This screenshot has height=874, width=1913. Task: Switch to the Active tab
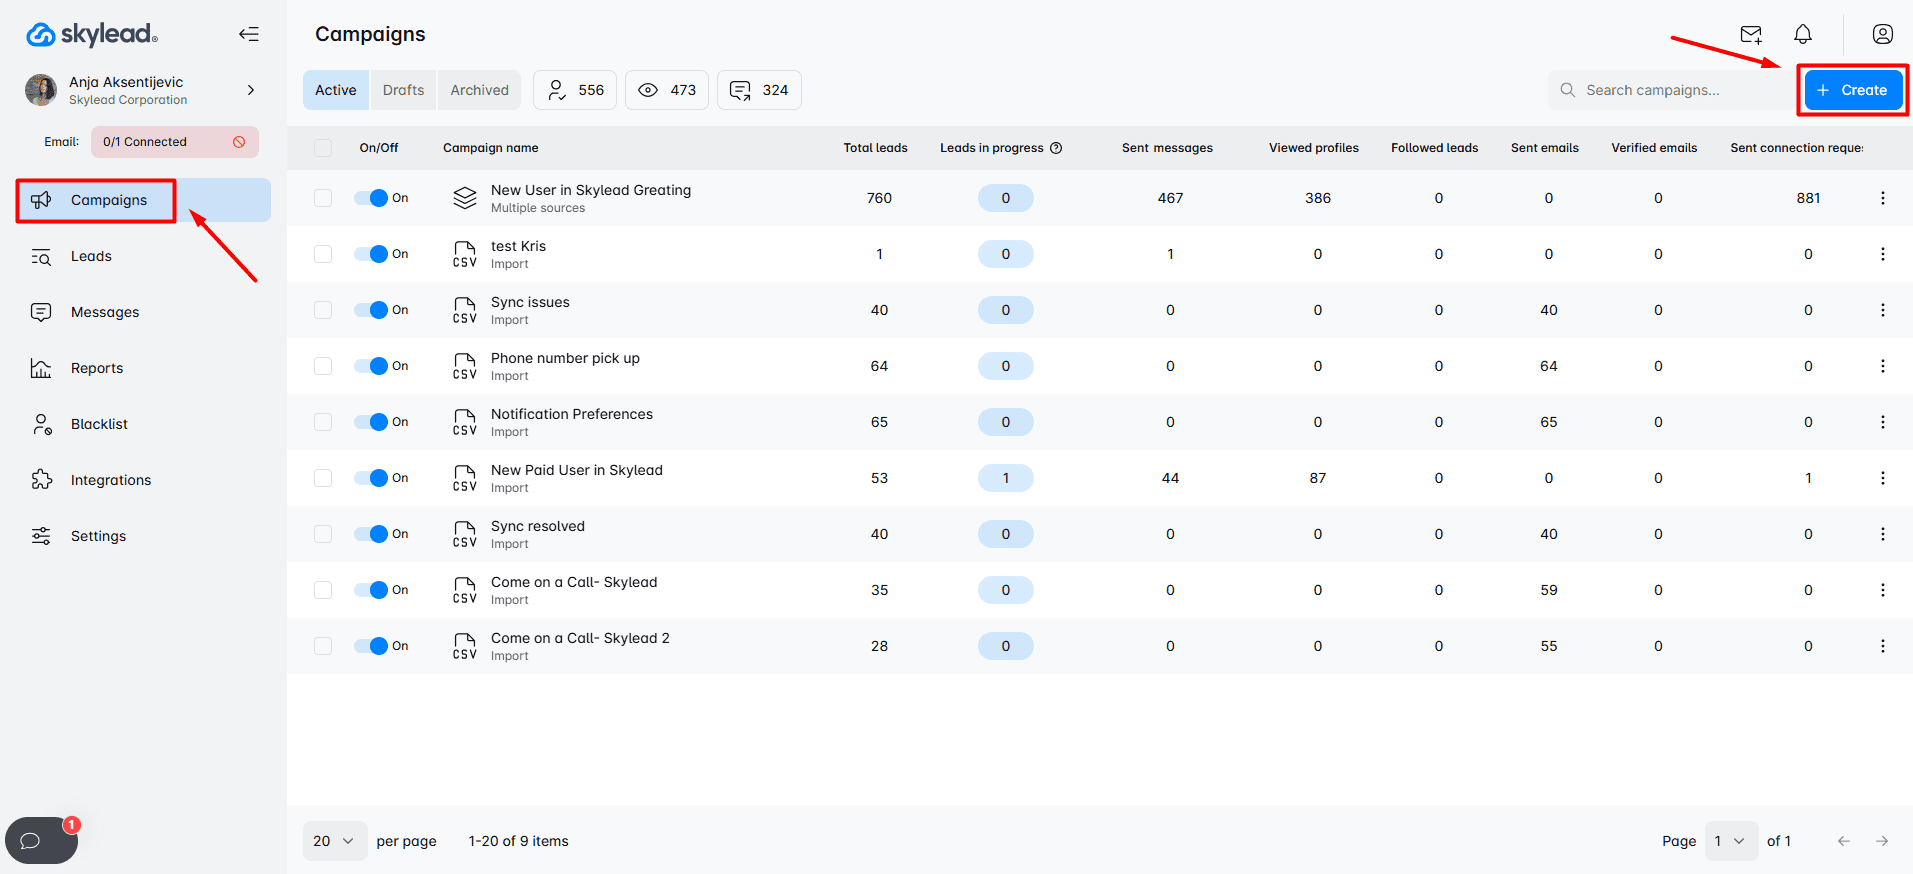pyautogui.click(x=336, y=90)
